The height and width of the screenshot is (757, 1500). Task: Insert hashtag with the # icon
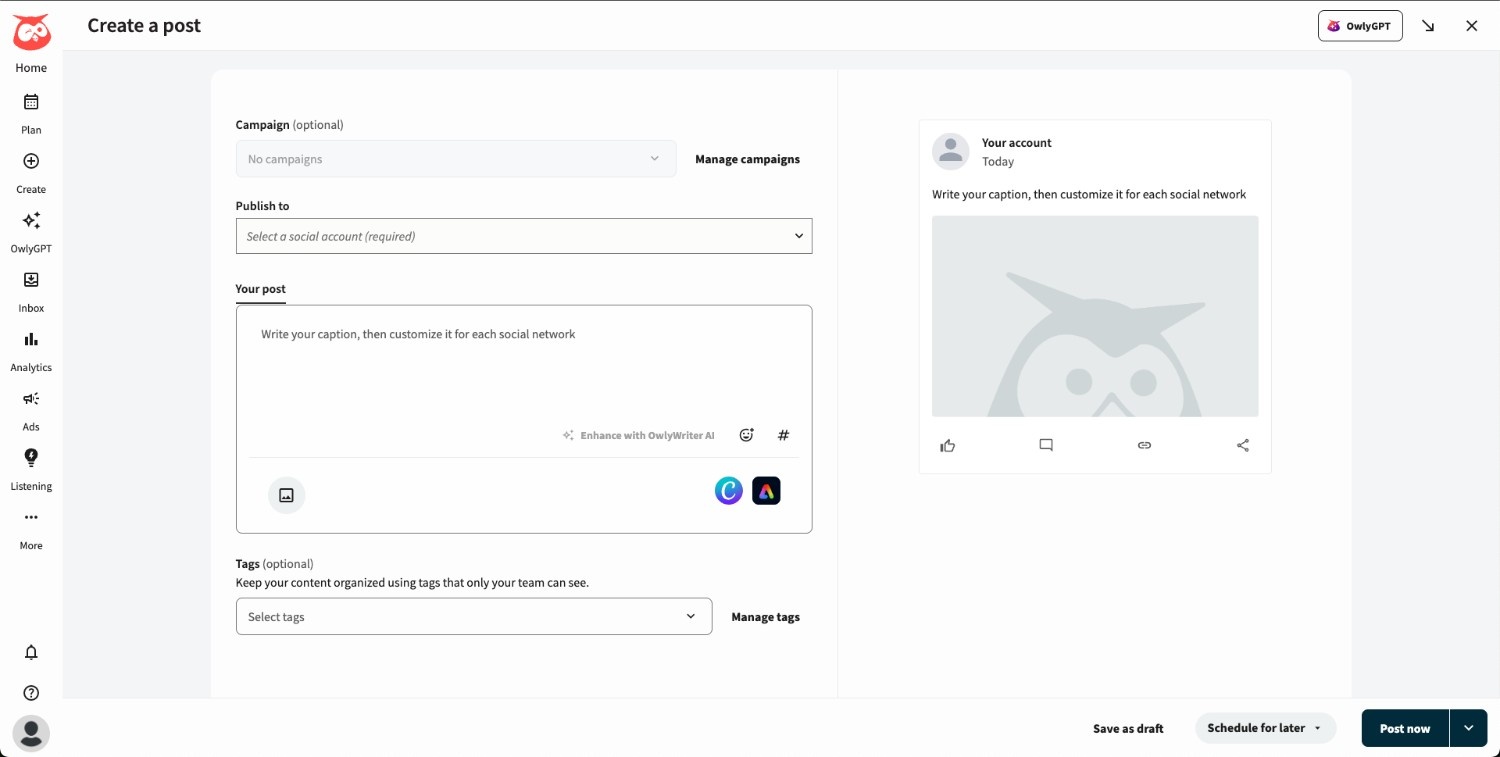[784, 435]
